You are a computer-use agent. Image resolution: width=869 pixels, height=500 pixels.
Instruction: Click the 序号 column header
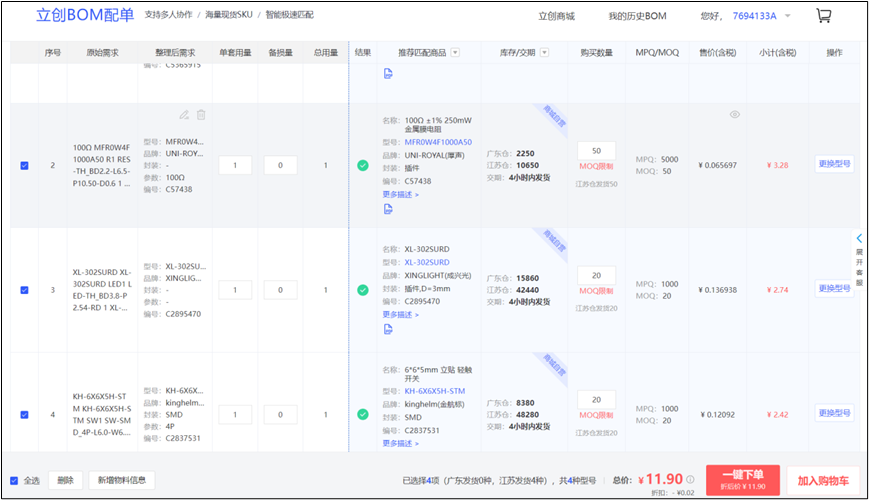[x=53, y=53]
